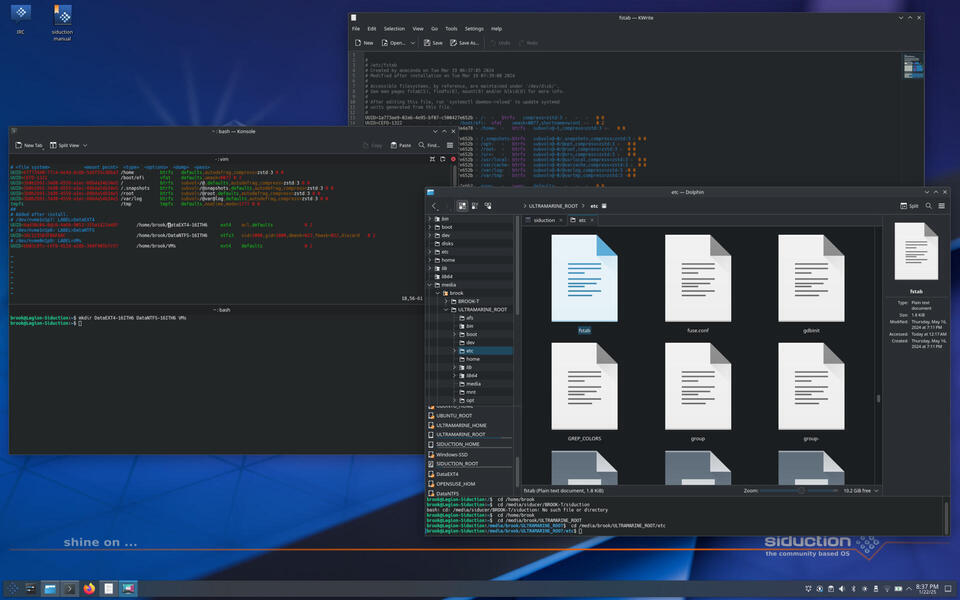
Task: Open the Split View dropdown arrow in Konsole
Action: (84, 145)
